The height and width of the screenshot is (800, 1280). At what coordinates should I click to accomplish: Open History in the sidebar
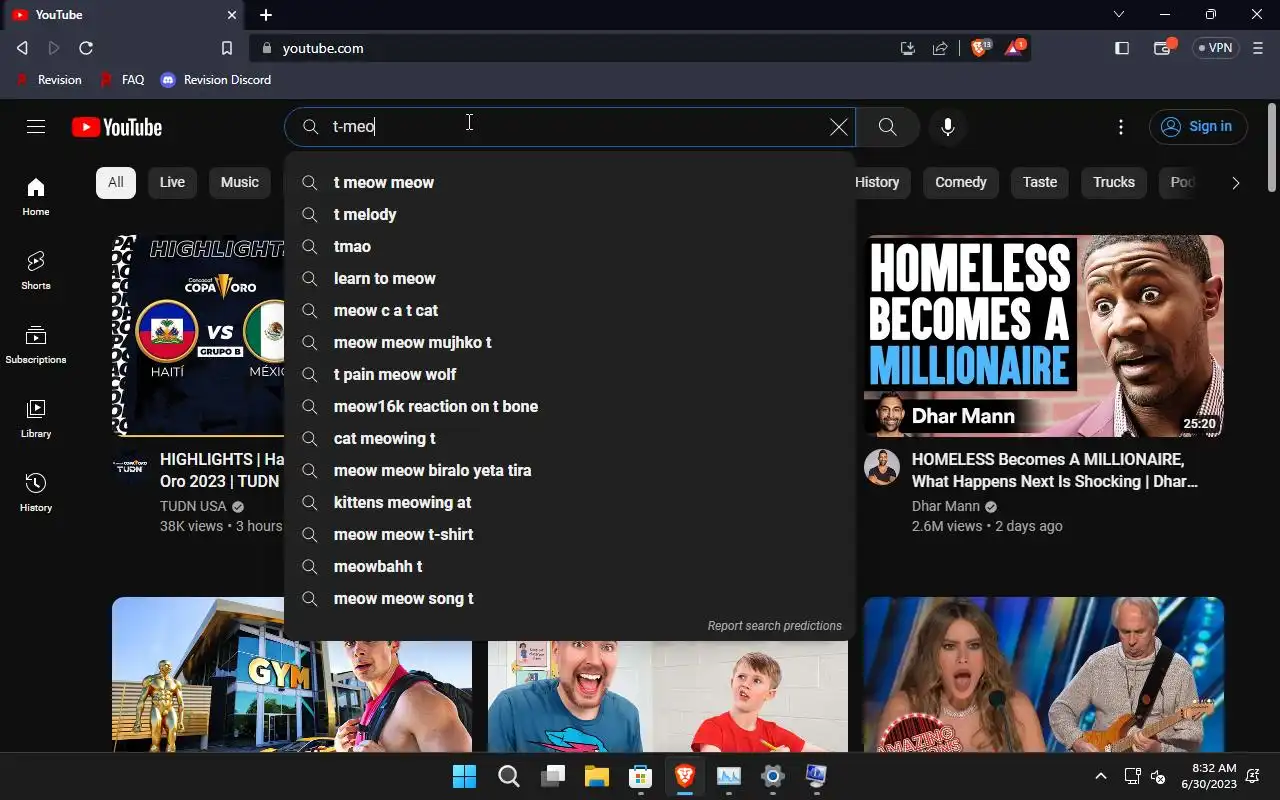pyautogui.click(x=36, y=492)
